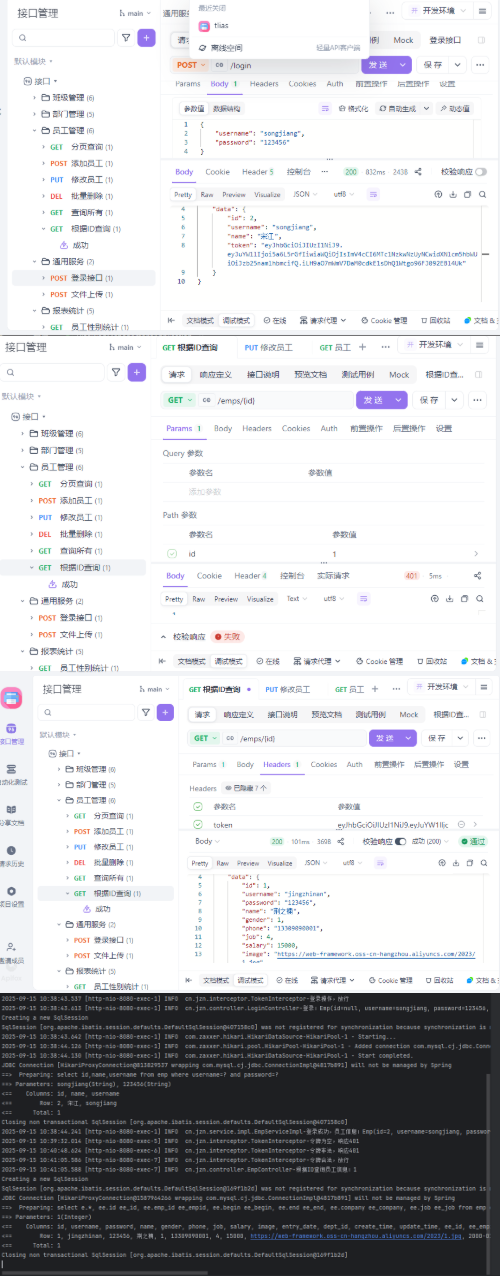Uncheck the token header row's checkbox

[198, 825]
